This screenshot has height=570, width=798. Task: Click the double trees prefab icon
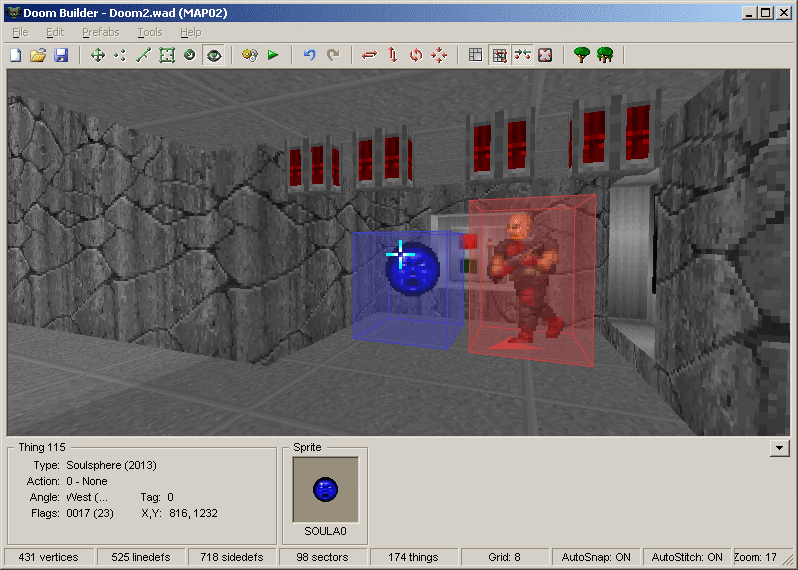pos(605,55)
